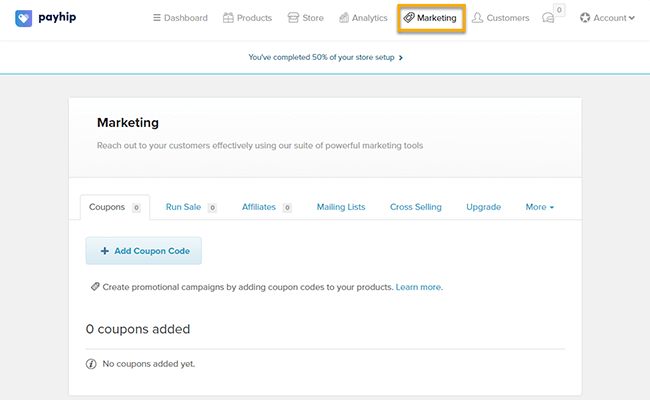This screenshot has height=400, width=650.
Task: Click the Payhip logo icon
Action: pyautogui.click(x=23, y=18)
